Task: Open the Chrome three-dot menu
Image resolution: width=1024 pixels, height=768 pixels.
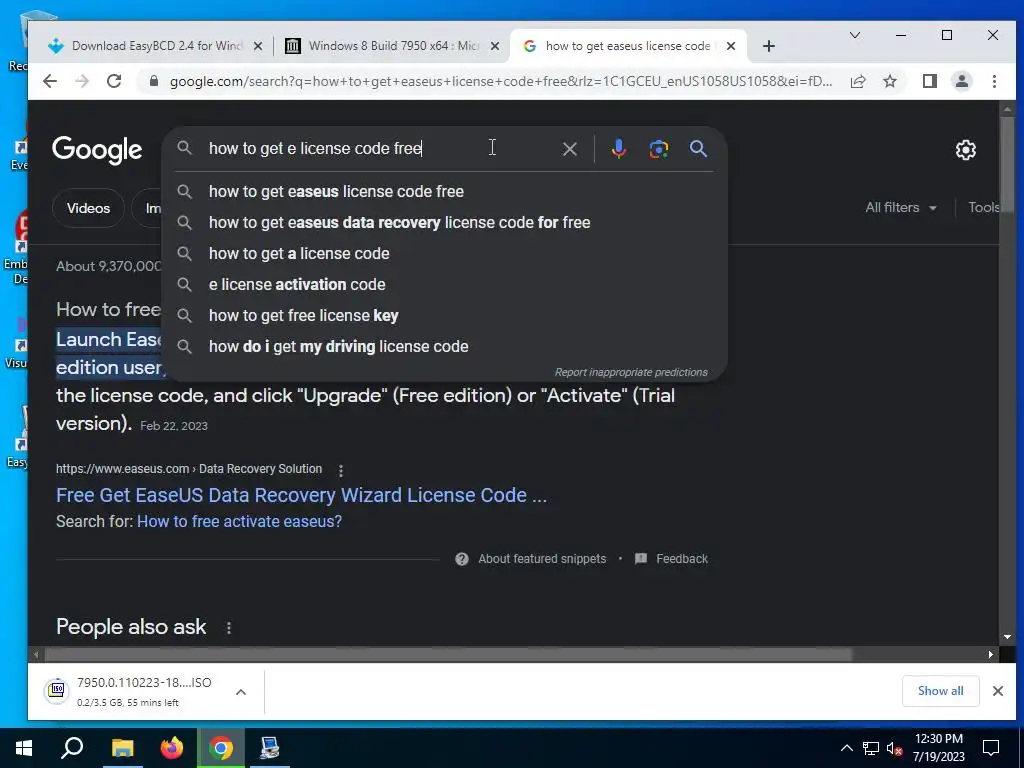Action: (x=994, y=81)
